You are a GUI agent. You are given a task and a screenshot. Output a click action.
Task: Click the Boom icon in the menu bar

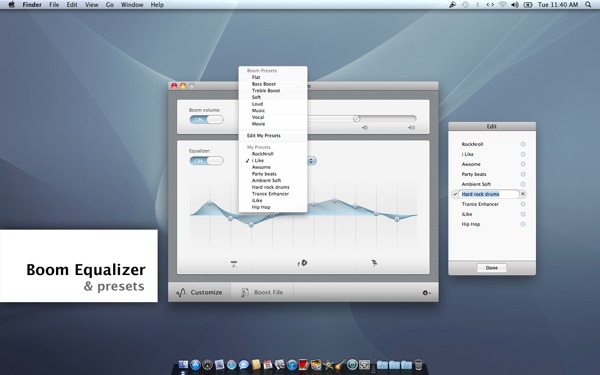click(453, 5)
